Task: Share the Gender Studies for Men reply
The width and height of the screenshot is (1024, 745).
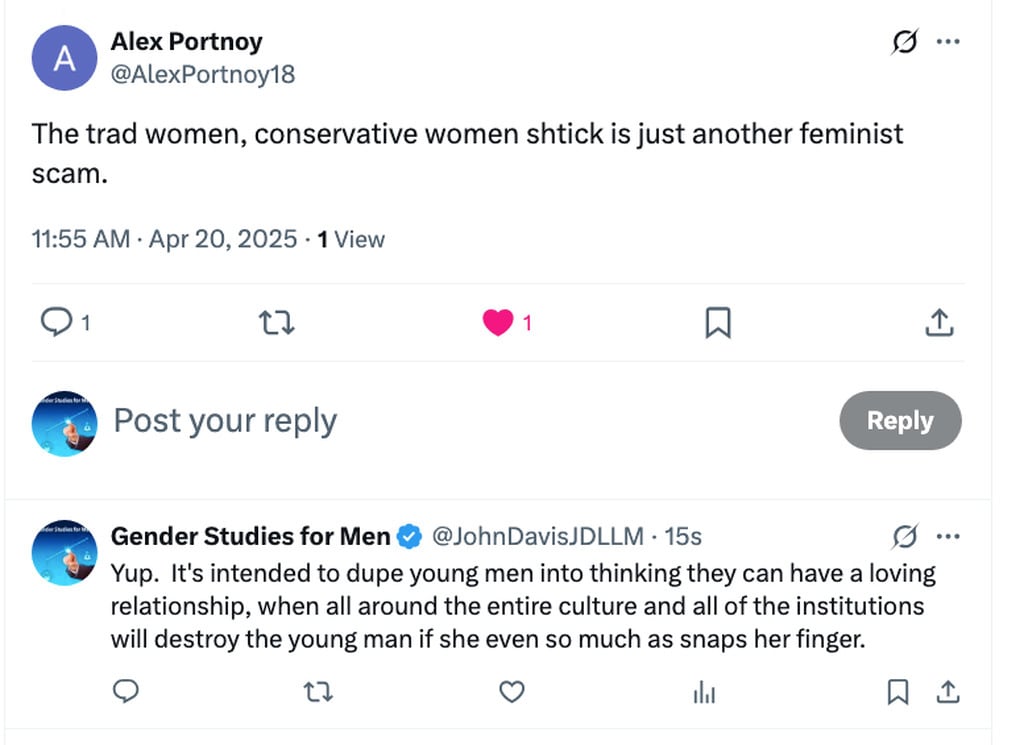Action: click(x=948, y=691)
